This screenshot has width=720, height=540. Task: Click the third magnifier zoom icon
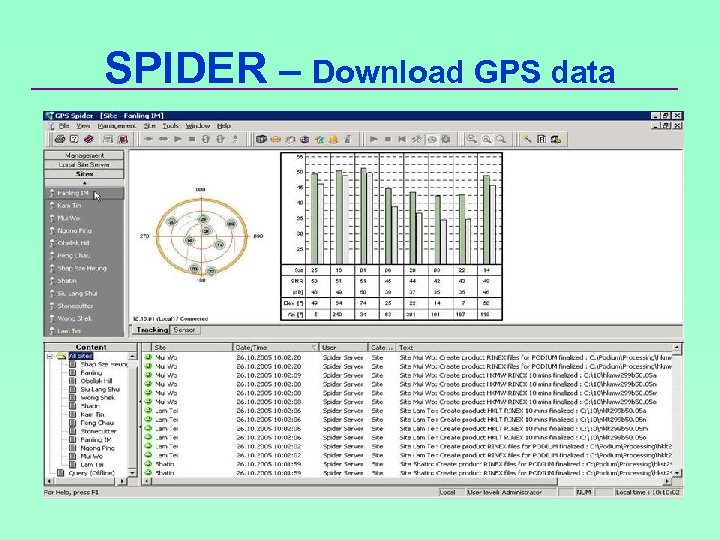[x=501, y=139]
